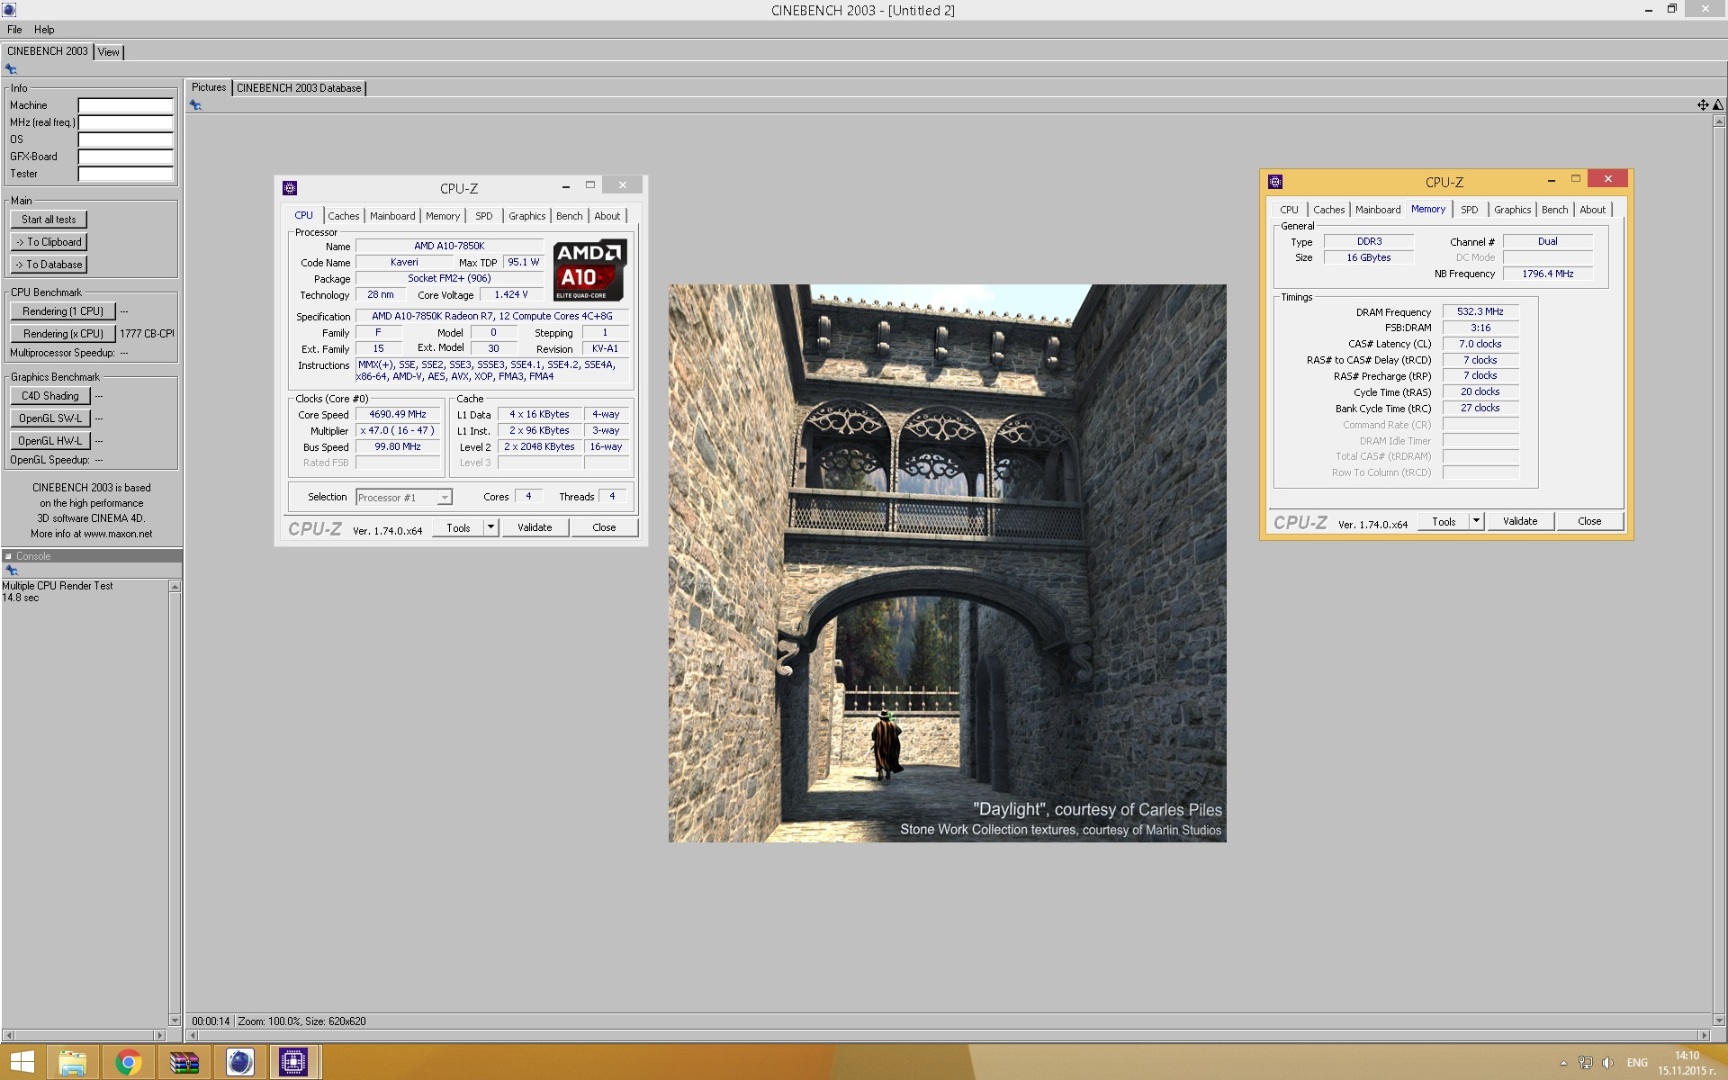Open the Help menu
1728x1080 pixels.
44,30
